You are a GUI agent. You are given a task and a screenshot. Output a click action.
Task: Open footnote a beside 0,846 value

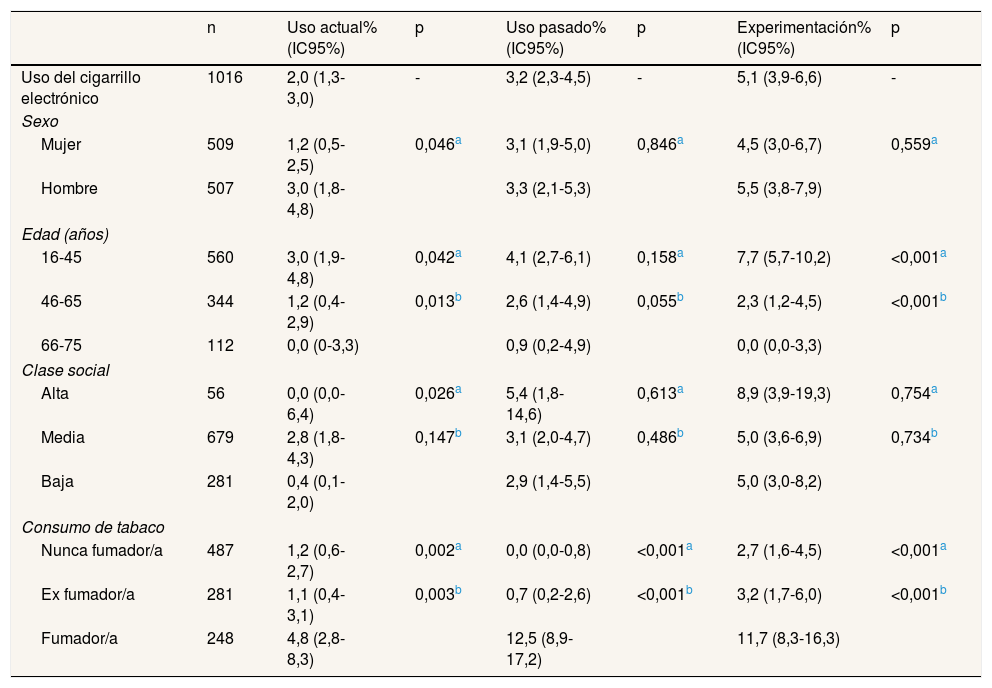(x=680, y=141)
